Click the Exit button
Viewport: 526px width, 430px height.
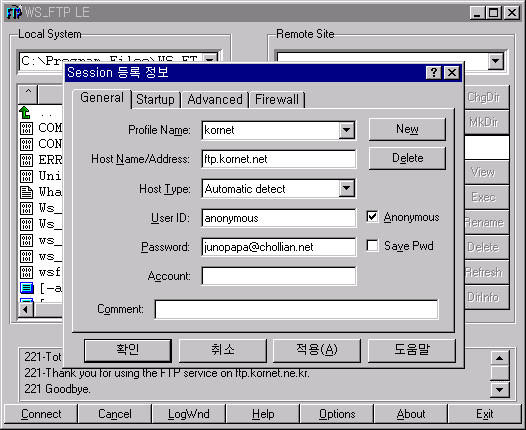tap(485, 414)
